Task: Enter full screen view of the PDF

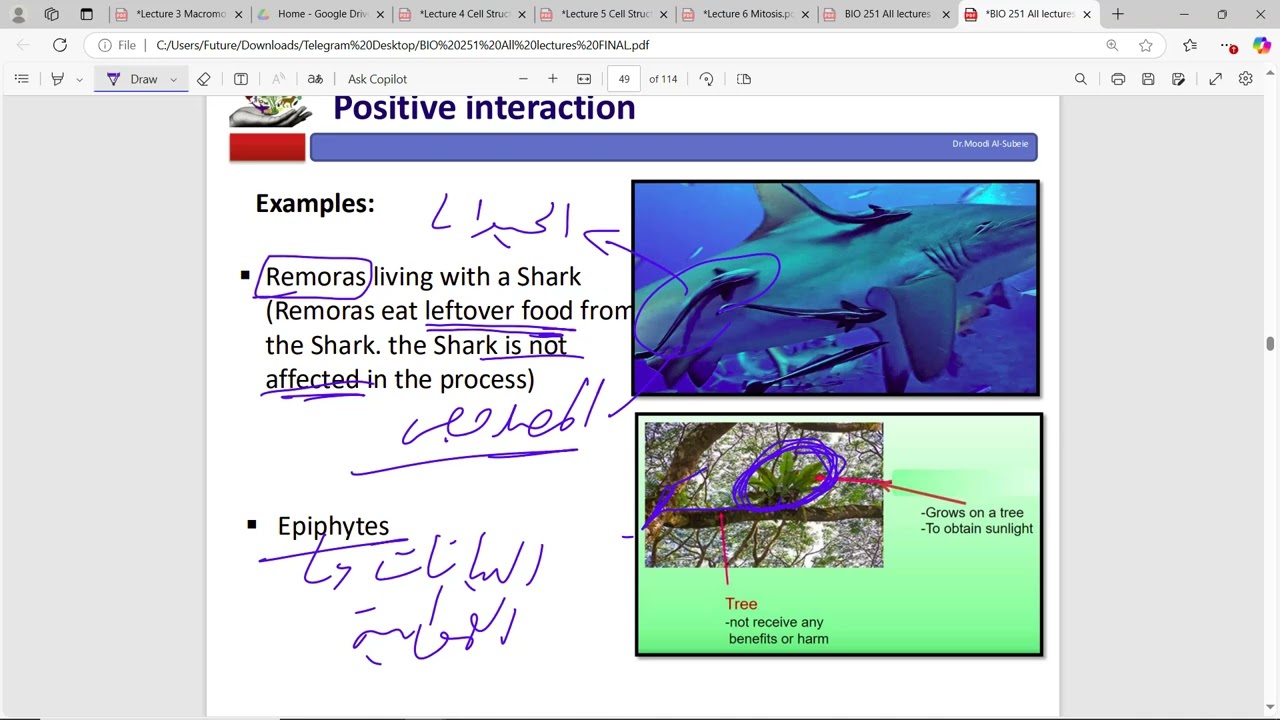Action: click(x=1216, y=79)
